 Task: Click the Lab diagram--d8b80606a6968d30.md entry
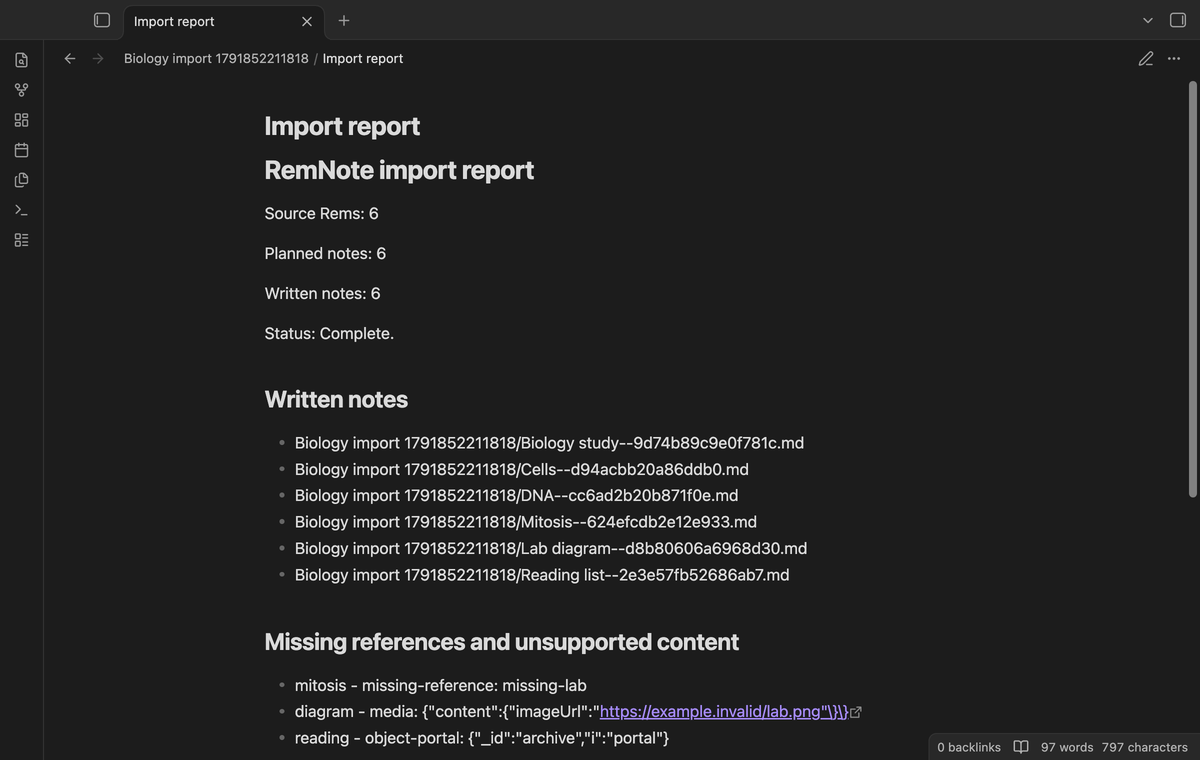point(551,549)
